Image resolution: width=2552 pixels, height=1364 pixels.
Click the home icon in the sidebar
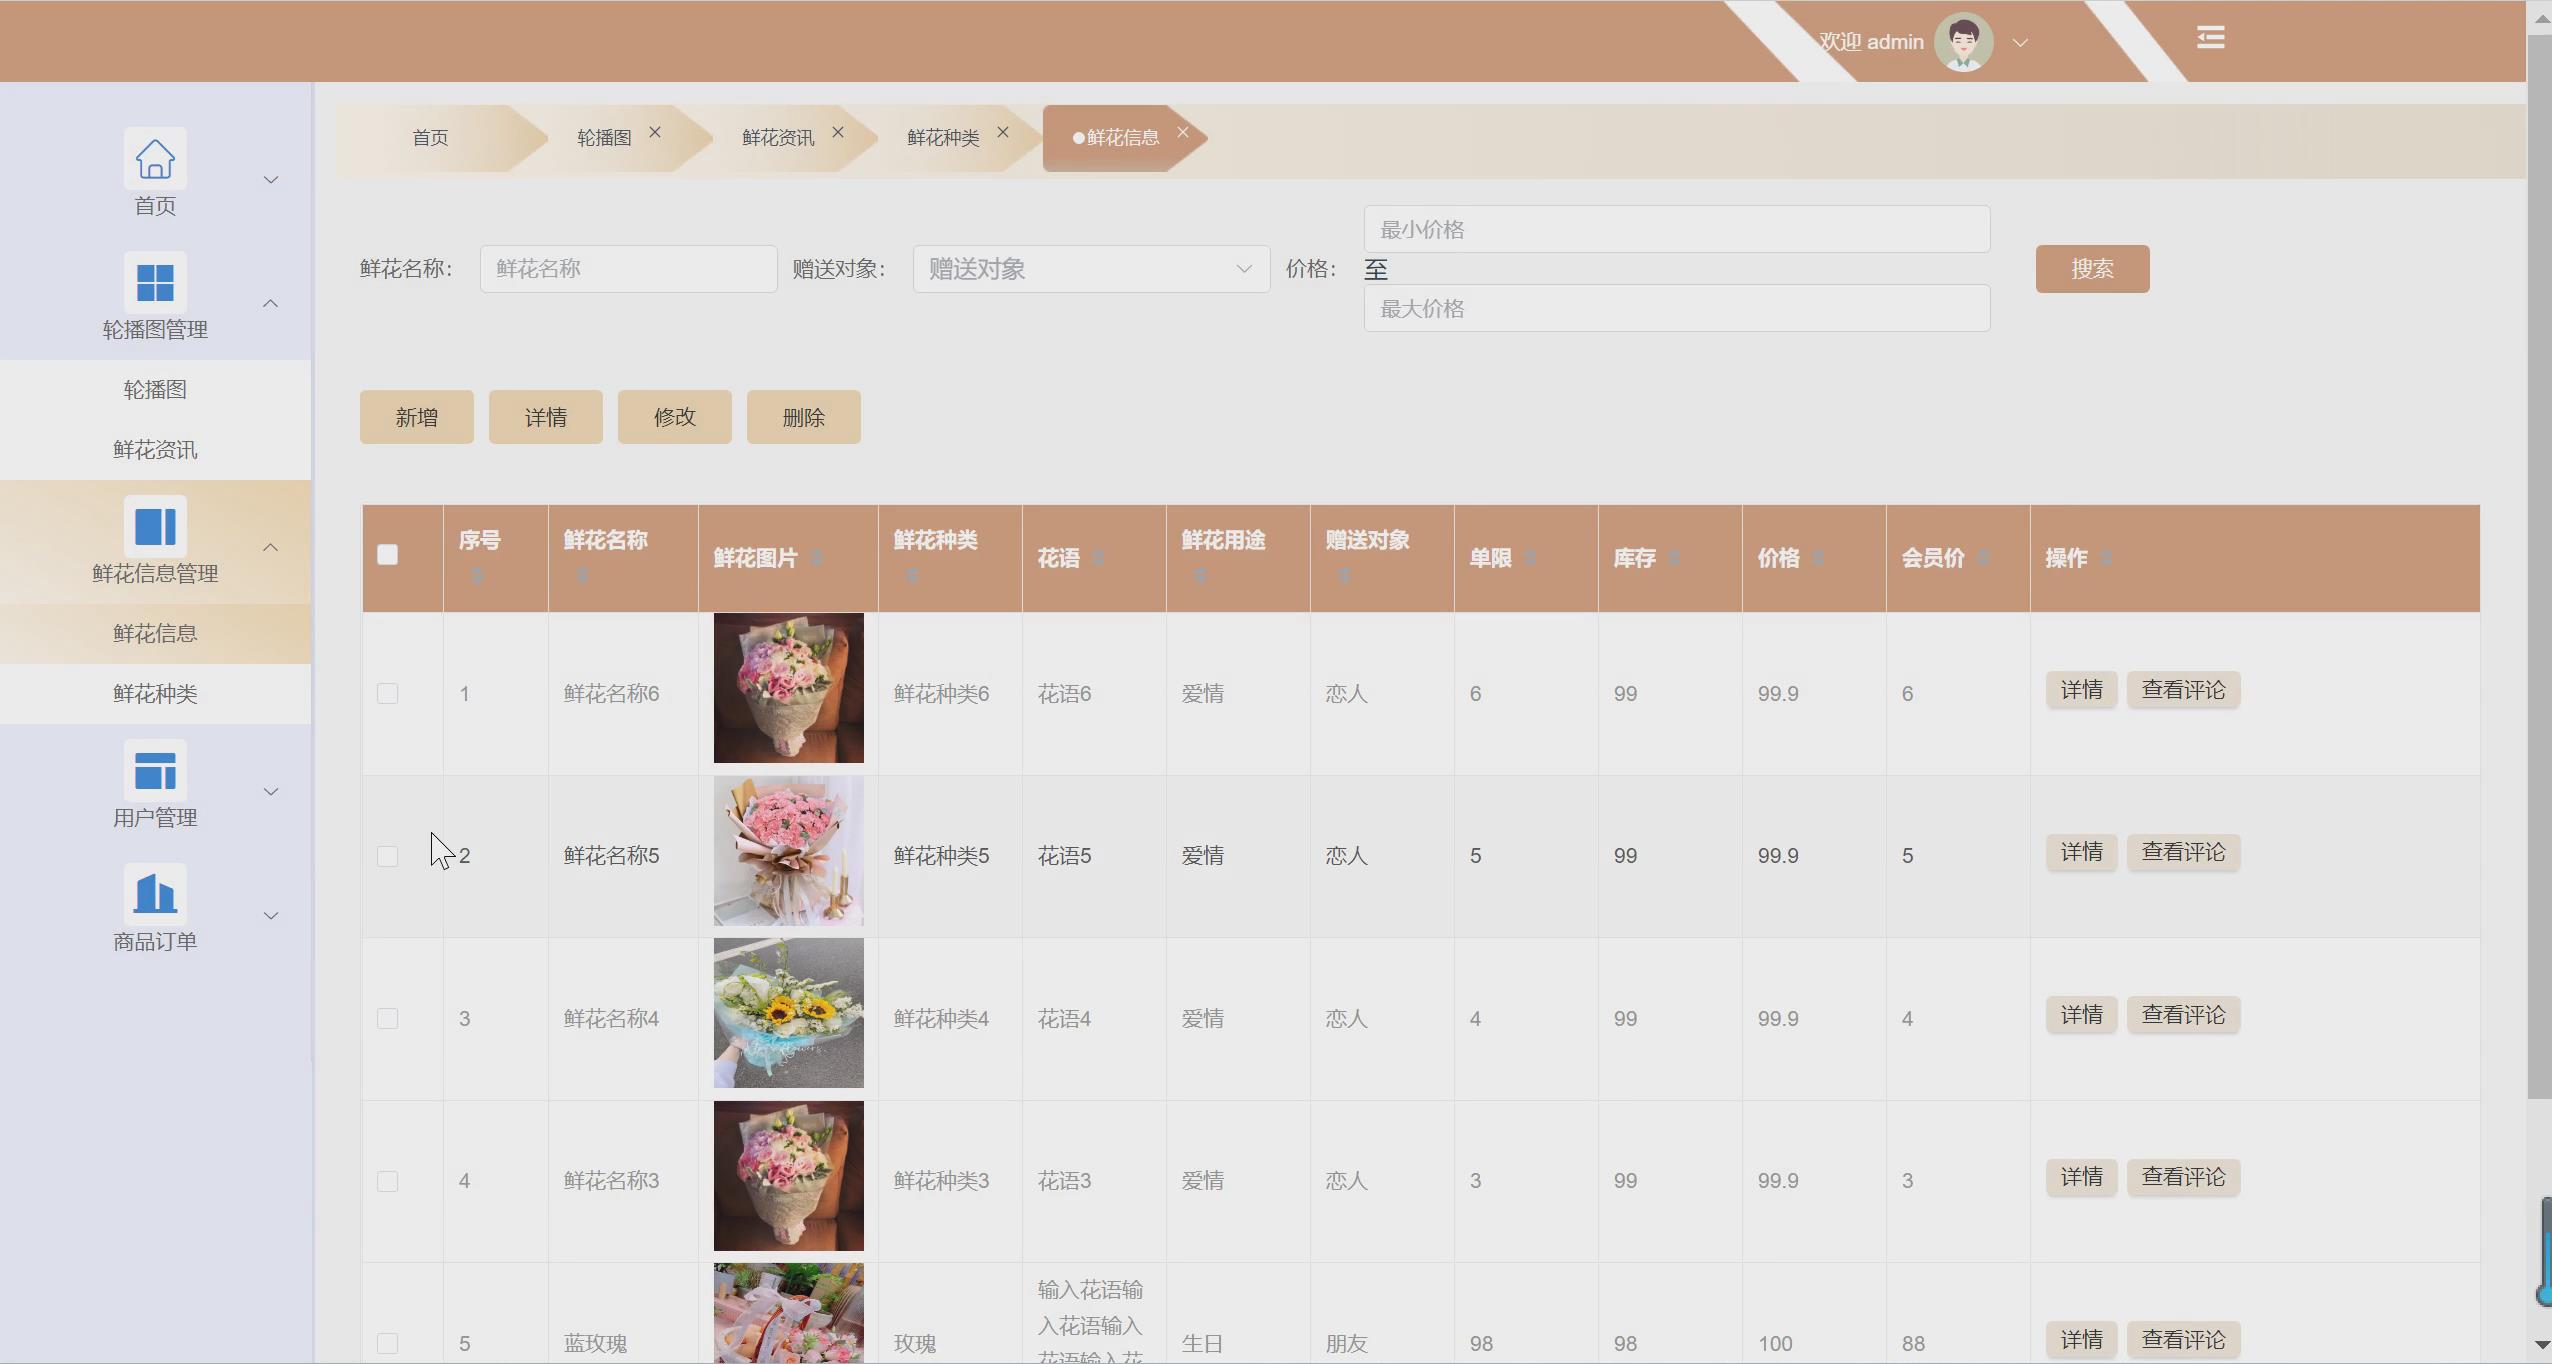coord(155,159)
